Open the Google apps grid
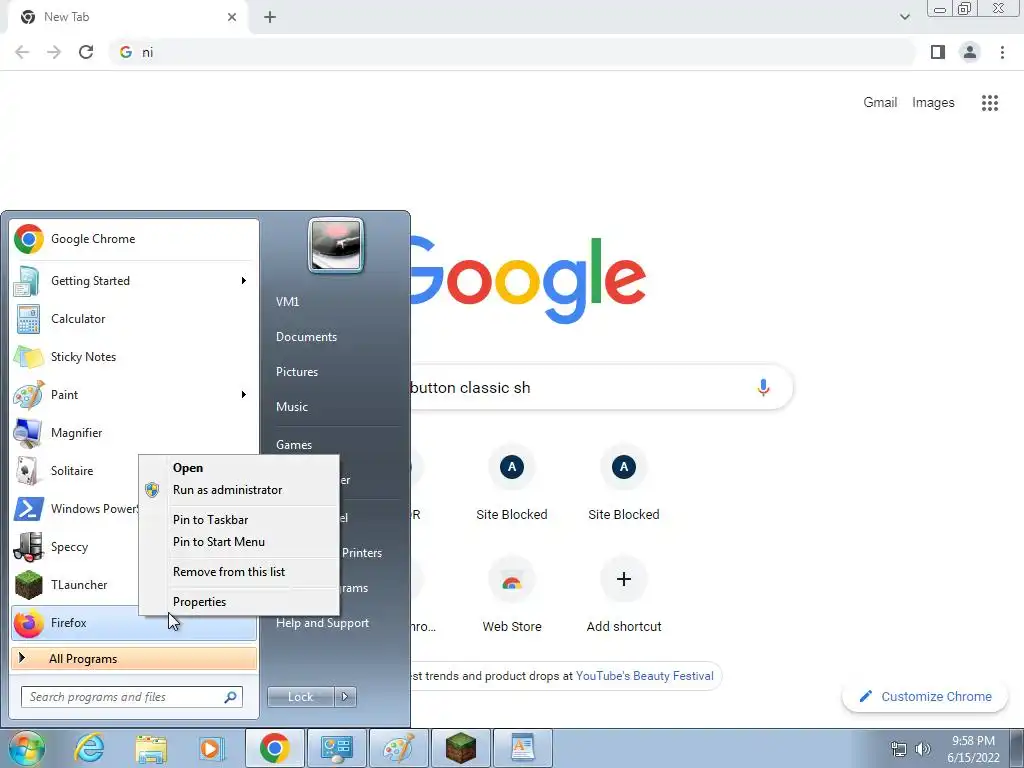Image resolution: width=1024 pixels, height=768 pixels. click(990, 103)
